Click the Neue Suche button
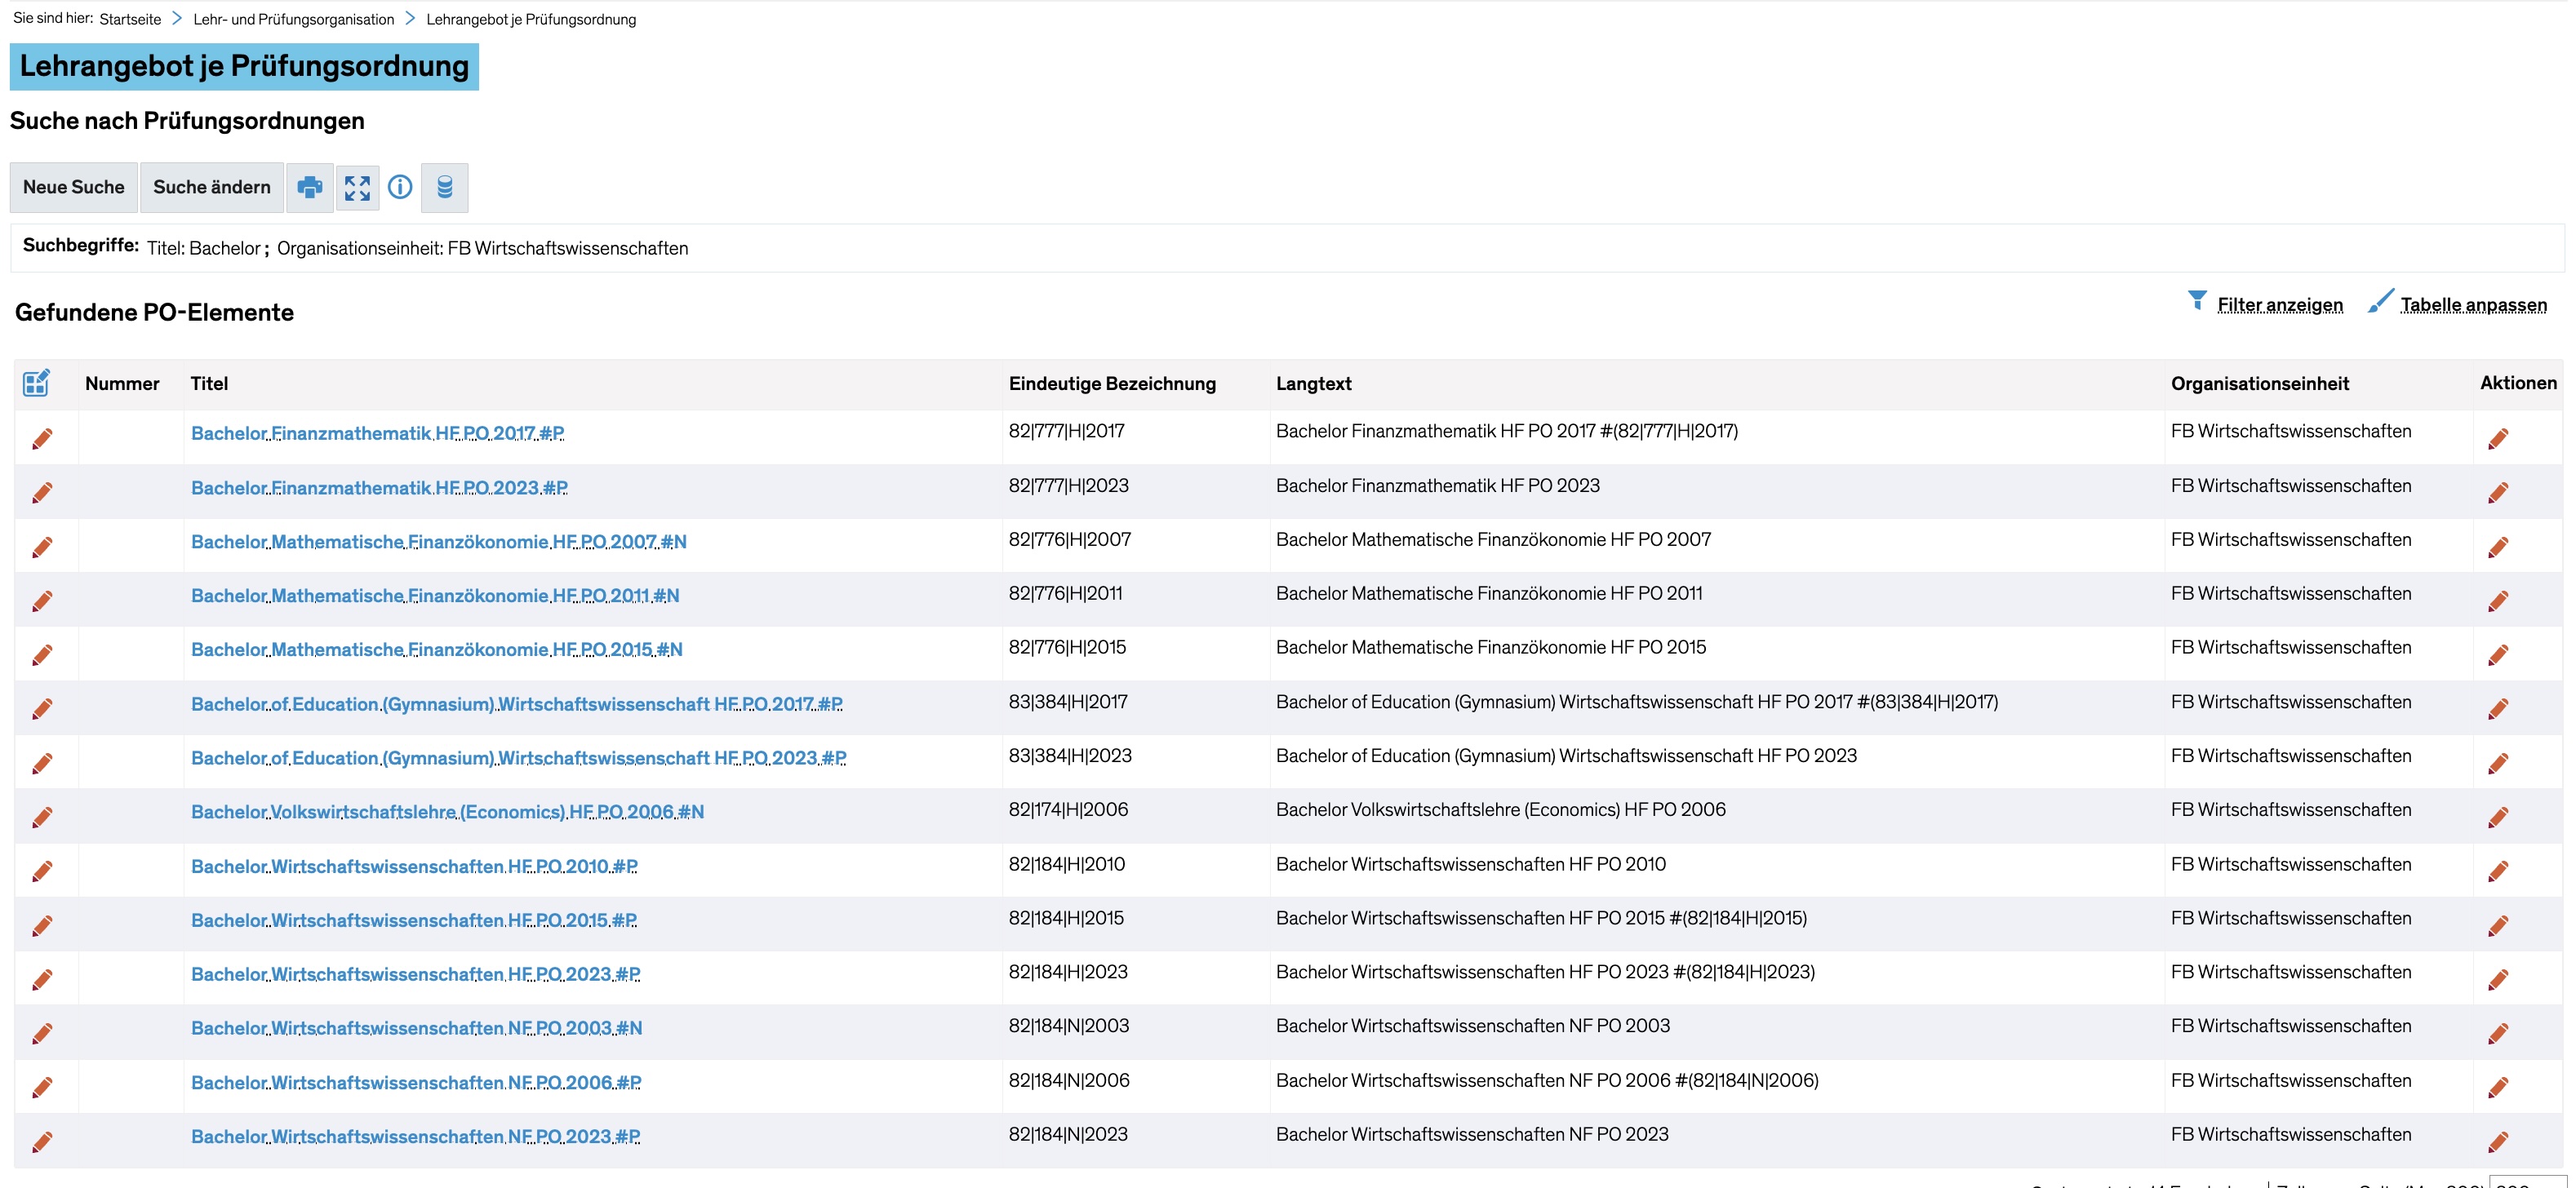Screen dimensions: 2576x1188 pyautogui.click(x=74, y=187)
